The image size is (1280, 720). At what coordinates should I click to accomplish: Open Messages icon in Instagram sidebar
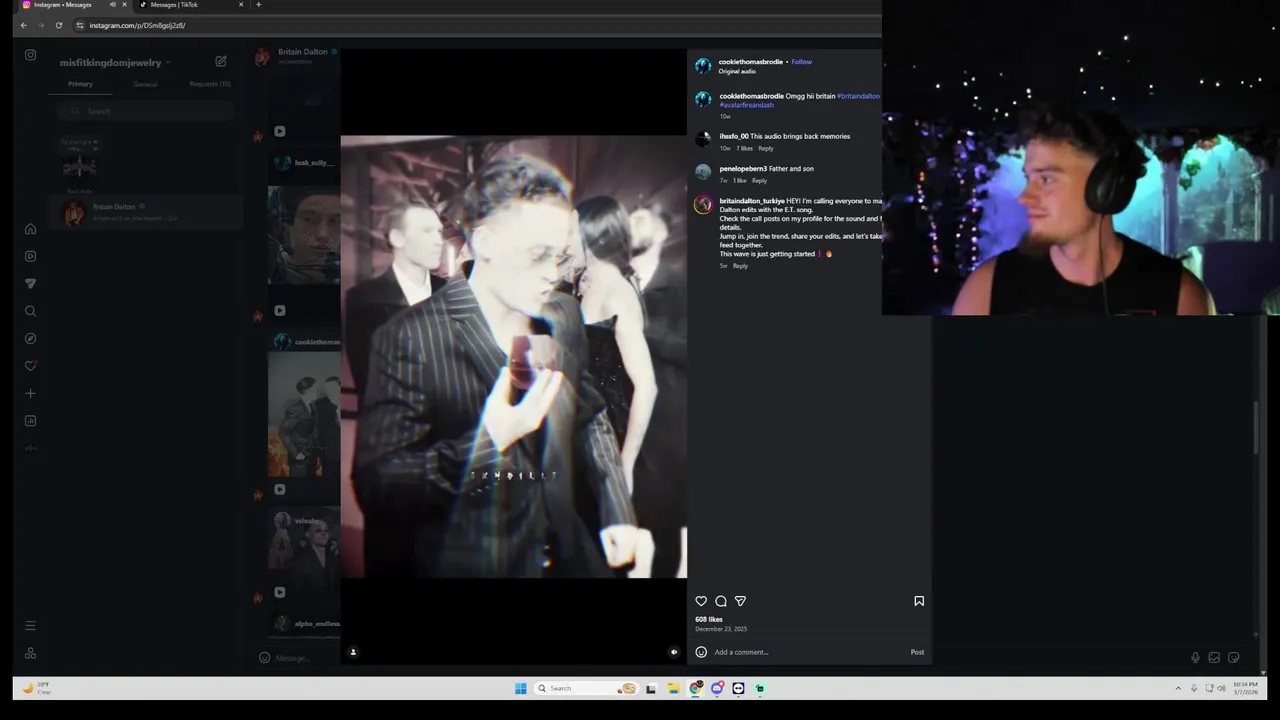click(x=30, y=284)
